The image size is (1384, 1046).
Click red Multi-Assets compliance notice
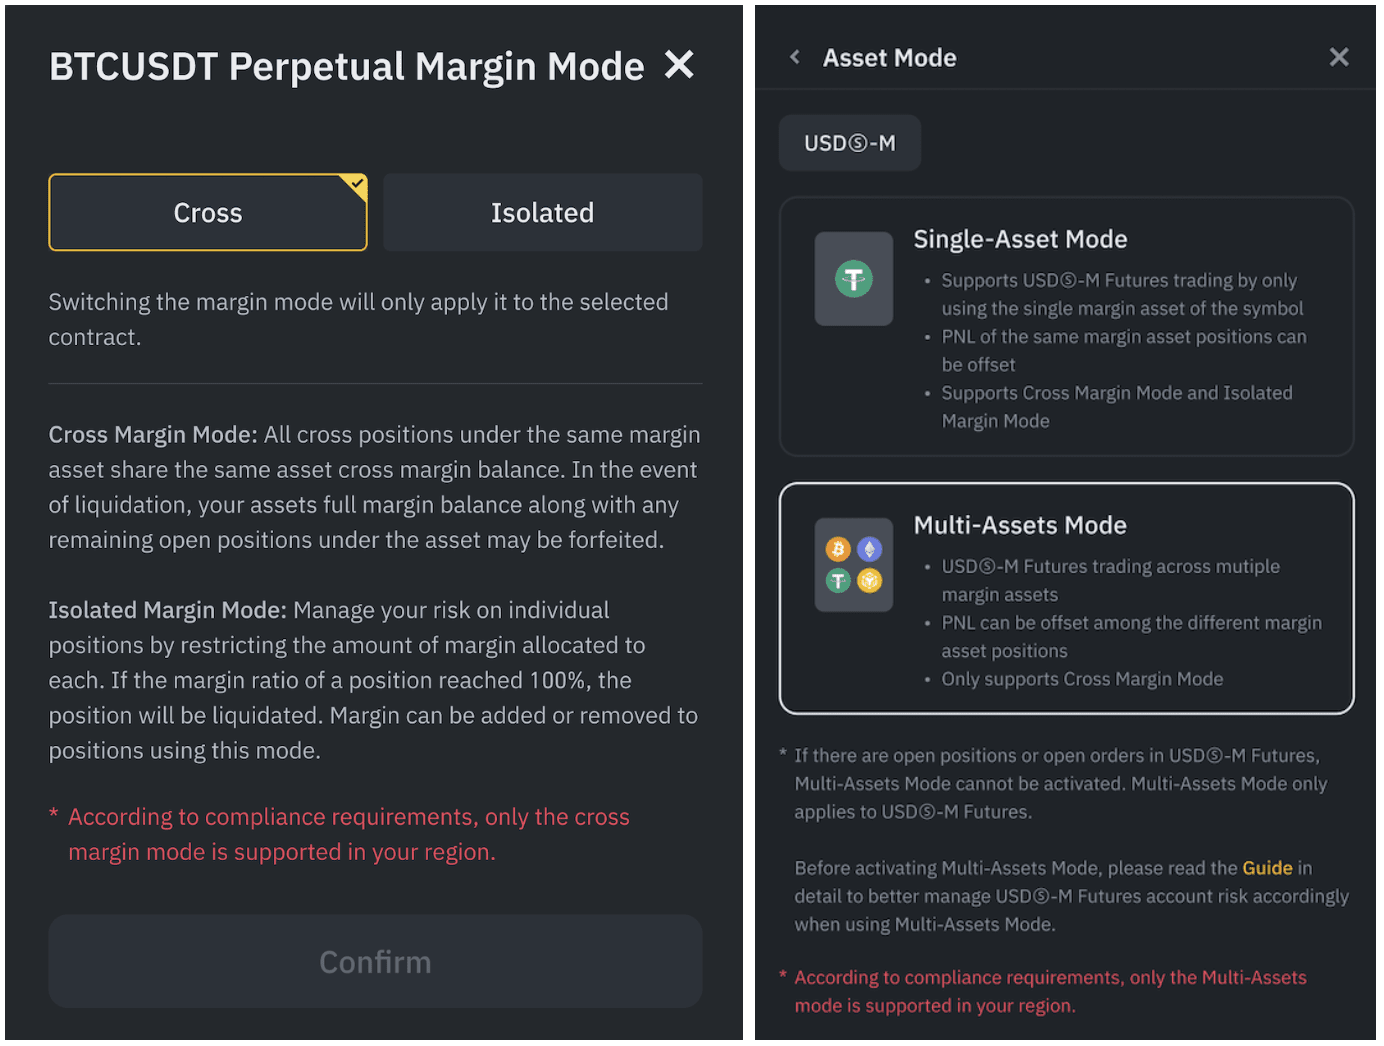(x=1050, y=991)
